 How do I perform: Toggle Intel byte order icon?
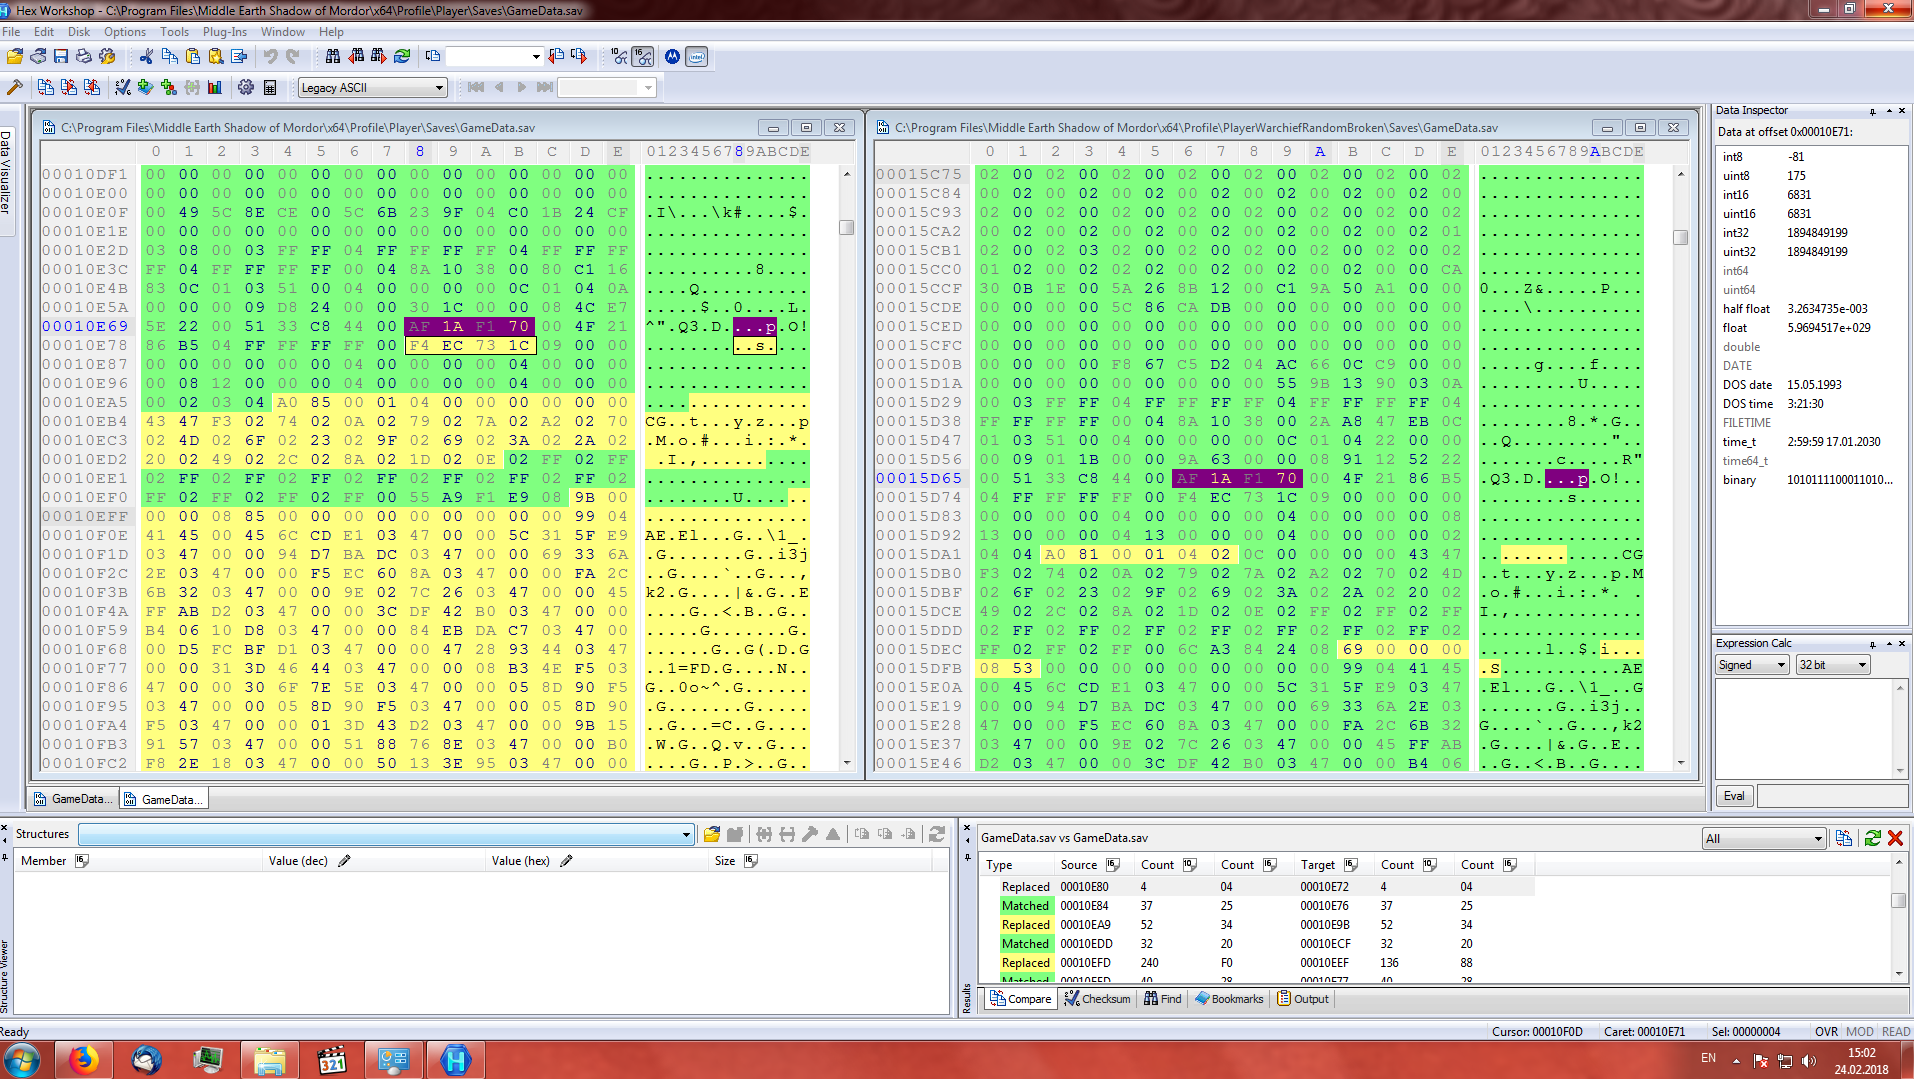[x=697, y=57]
